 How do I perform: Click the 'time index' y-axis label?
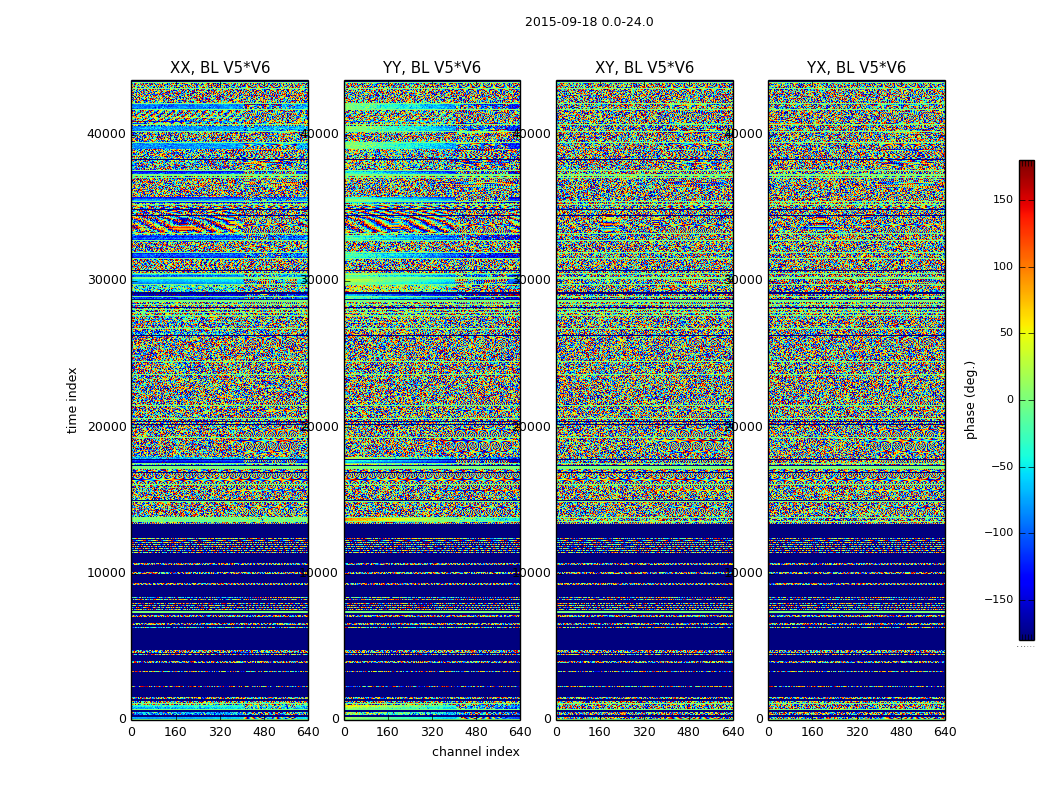click(x=72, y=400)
